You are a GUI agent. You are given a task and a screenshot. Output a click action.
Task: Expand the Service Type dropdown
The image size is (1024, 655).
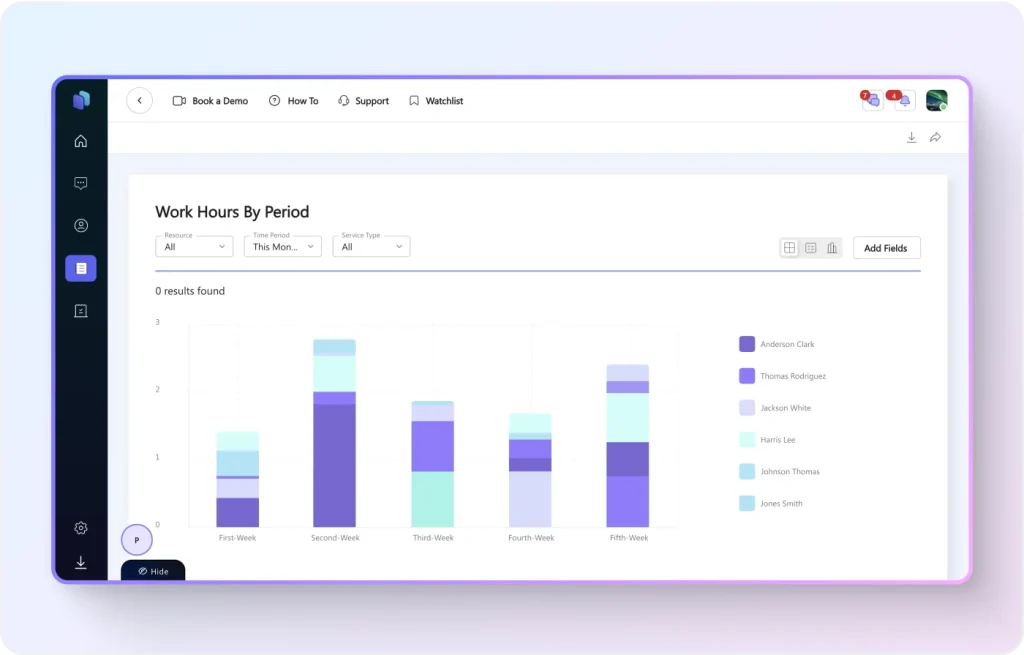(371, 246)
